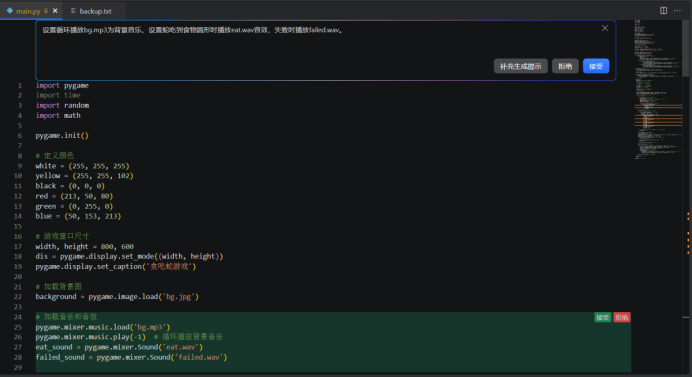Click line number 6 in the gutter

click(x=20, y=136)
